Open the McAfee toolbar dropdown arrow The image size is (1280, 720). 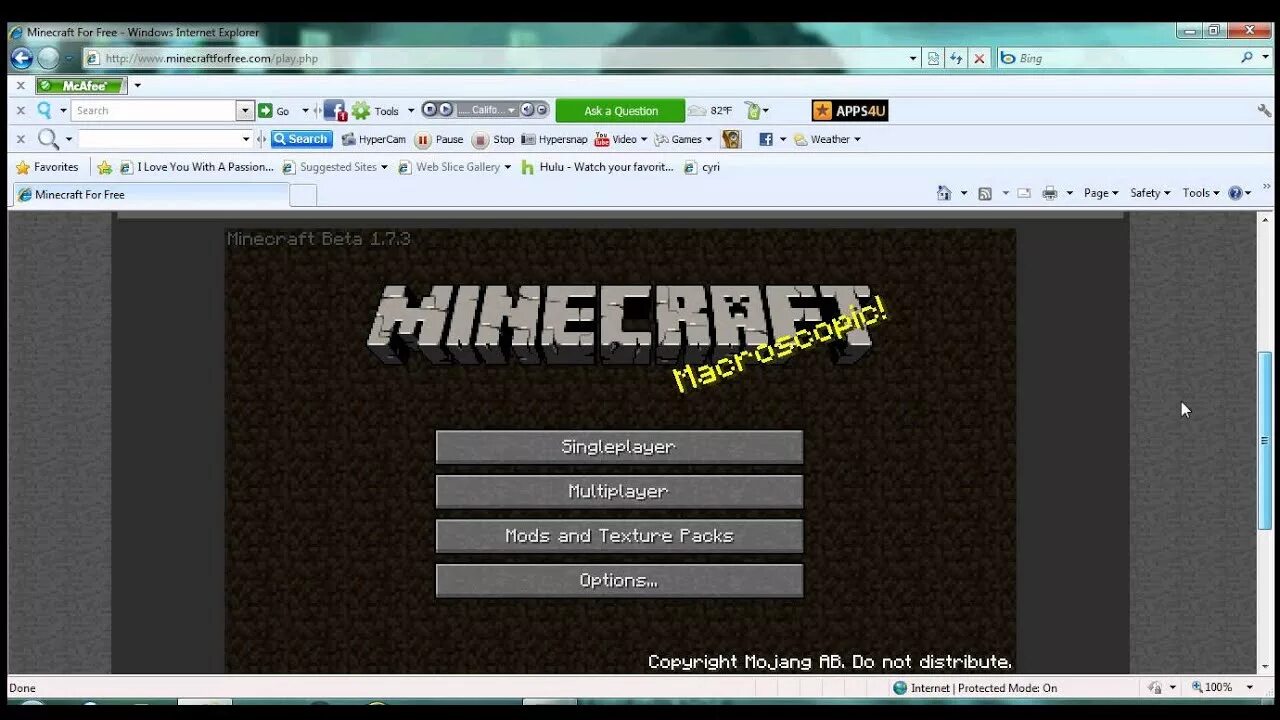pos(137,86)
